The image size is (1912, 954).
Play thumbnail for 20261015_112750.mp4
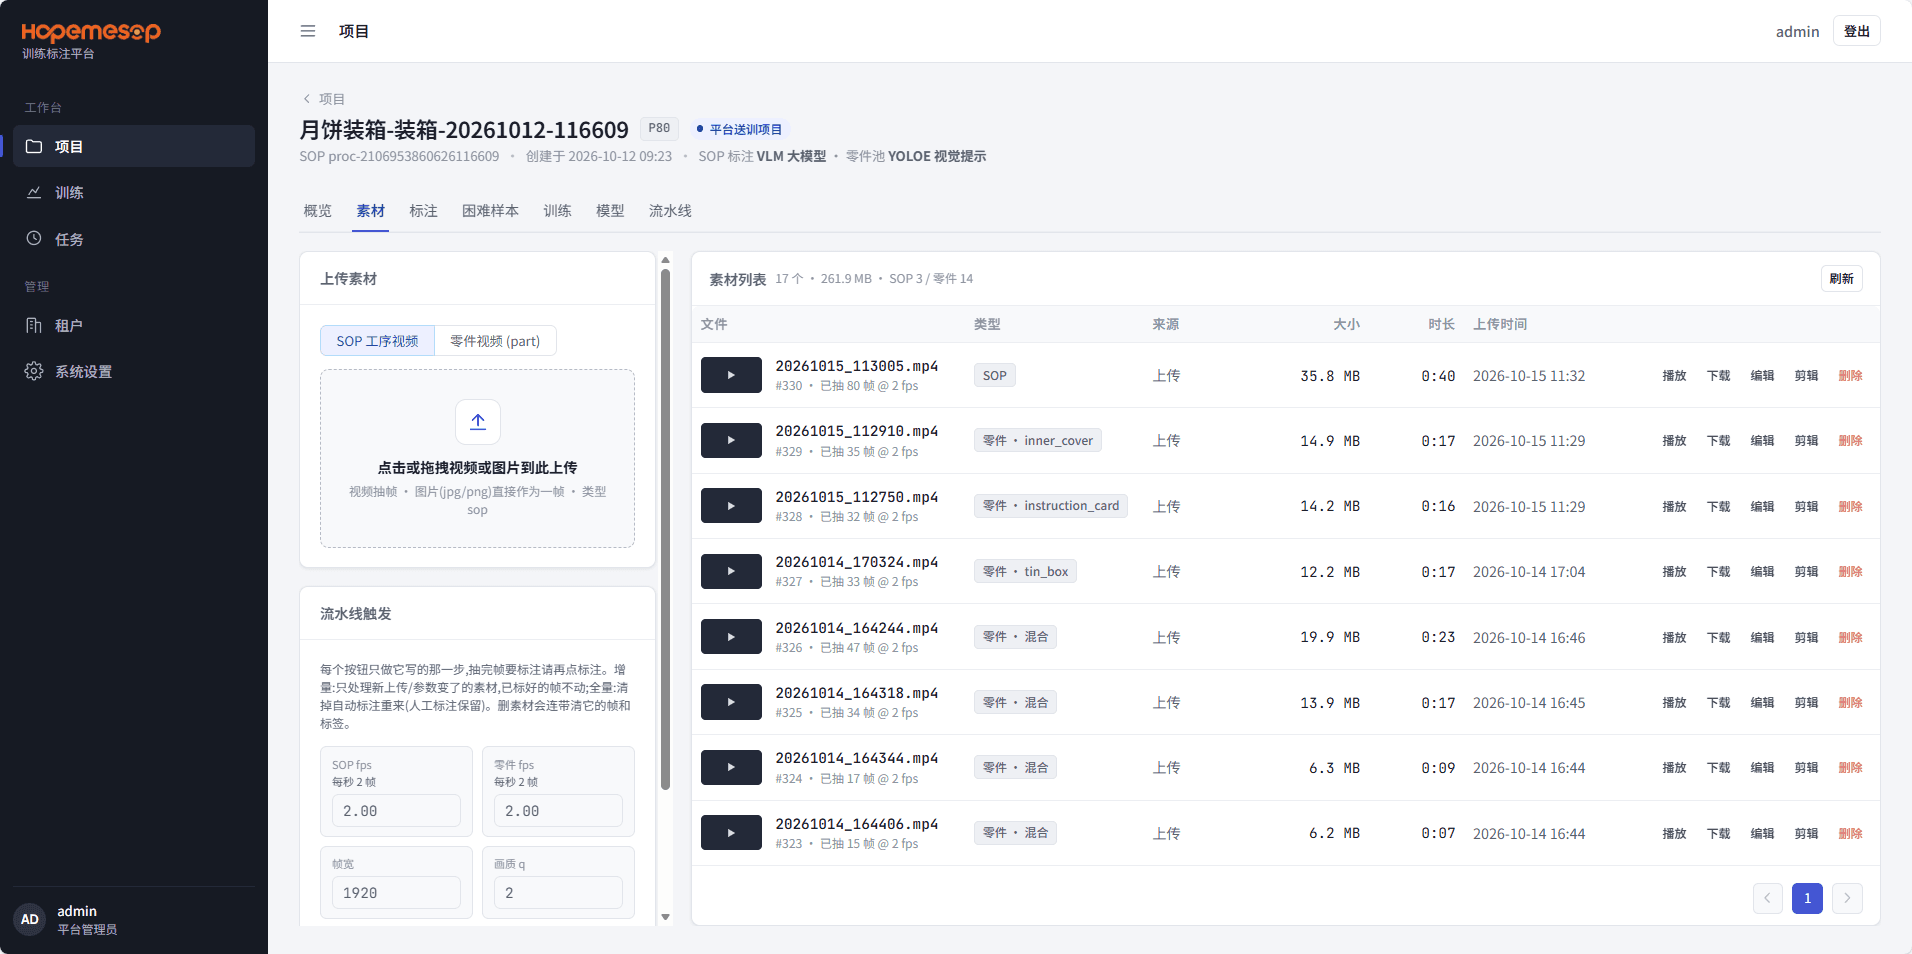coord(731,506)
